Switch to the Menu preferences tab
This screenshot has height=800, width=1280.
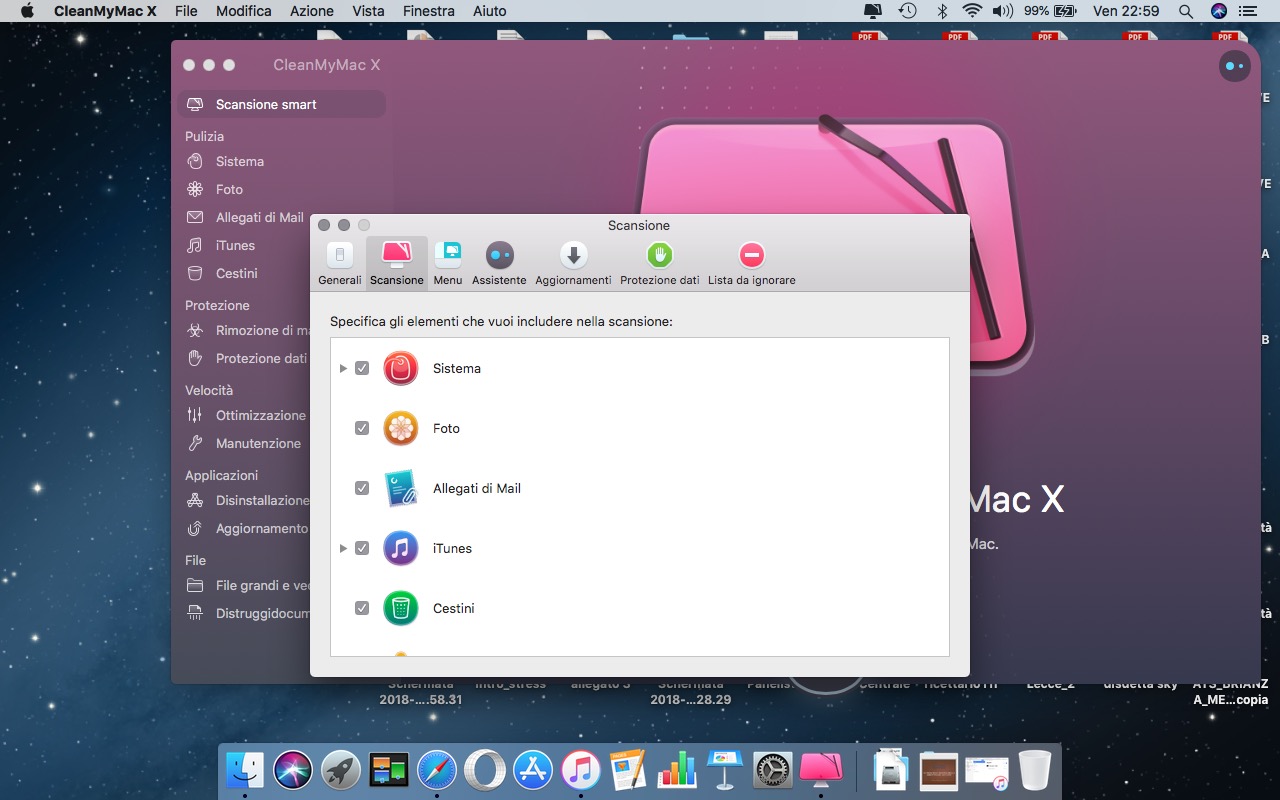[448, 264]
